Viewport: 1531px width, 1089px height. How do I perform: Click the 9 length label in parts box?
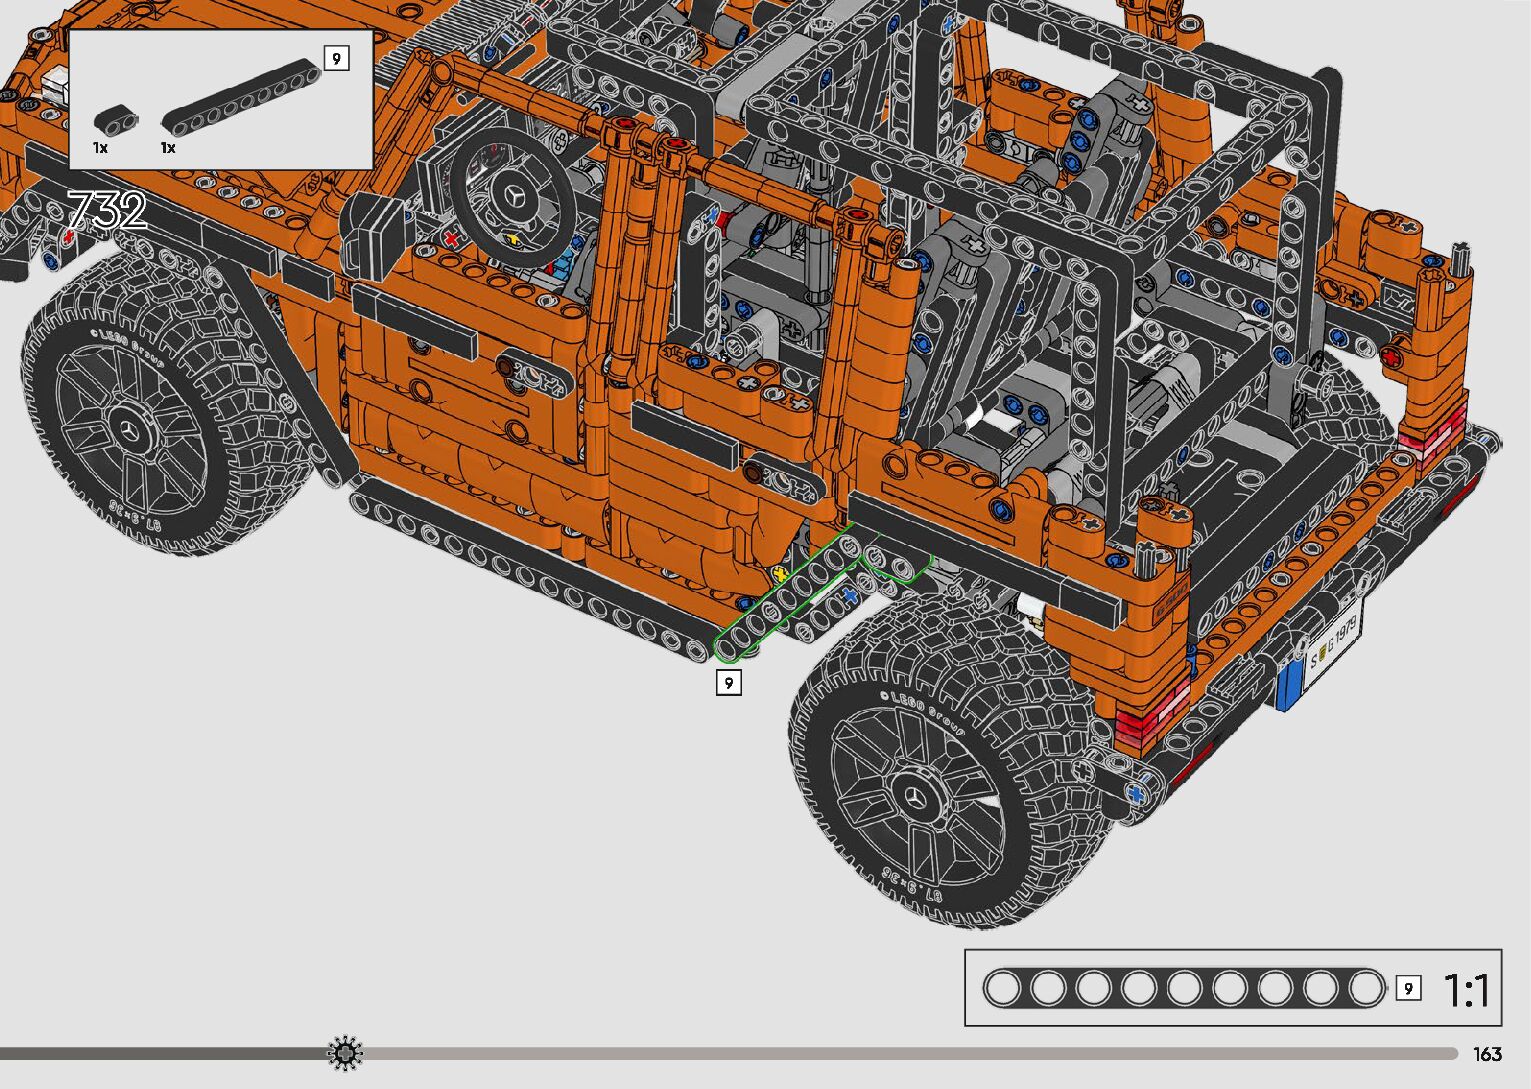(x=336, y=59)
